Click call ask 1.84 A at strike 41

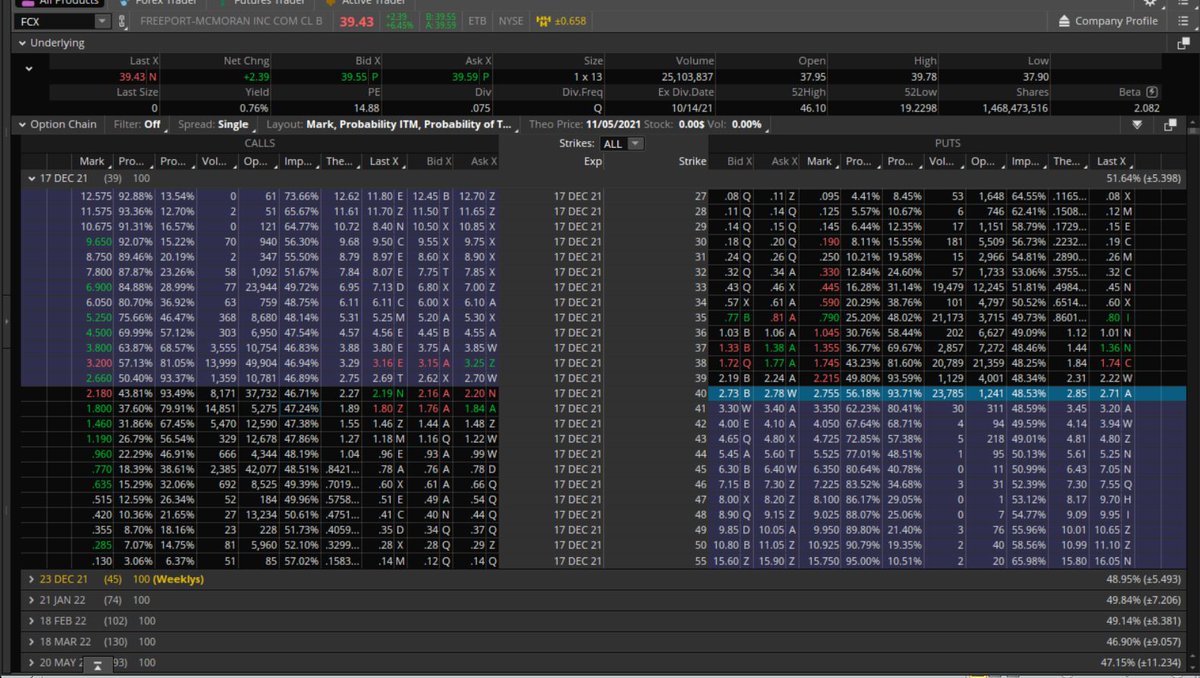click(x=479, y=409)
